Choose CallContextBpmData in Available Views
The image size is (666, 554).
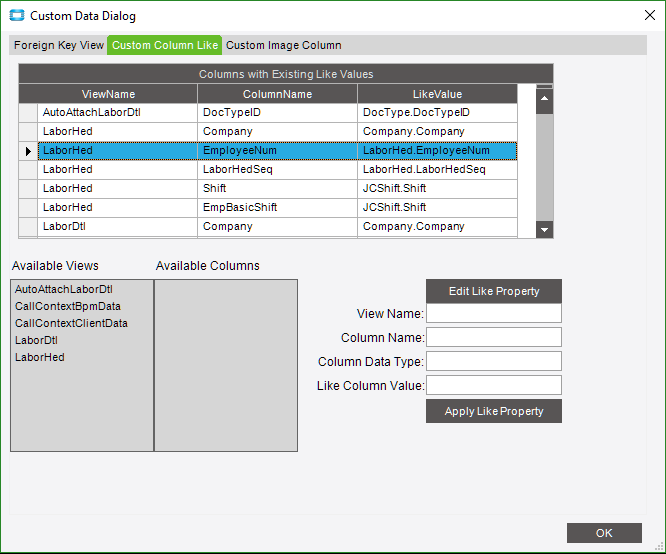click(x=68, y=306)
